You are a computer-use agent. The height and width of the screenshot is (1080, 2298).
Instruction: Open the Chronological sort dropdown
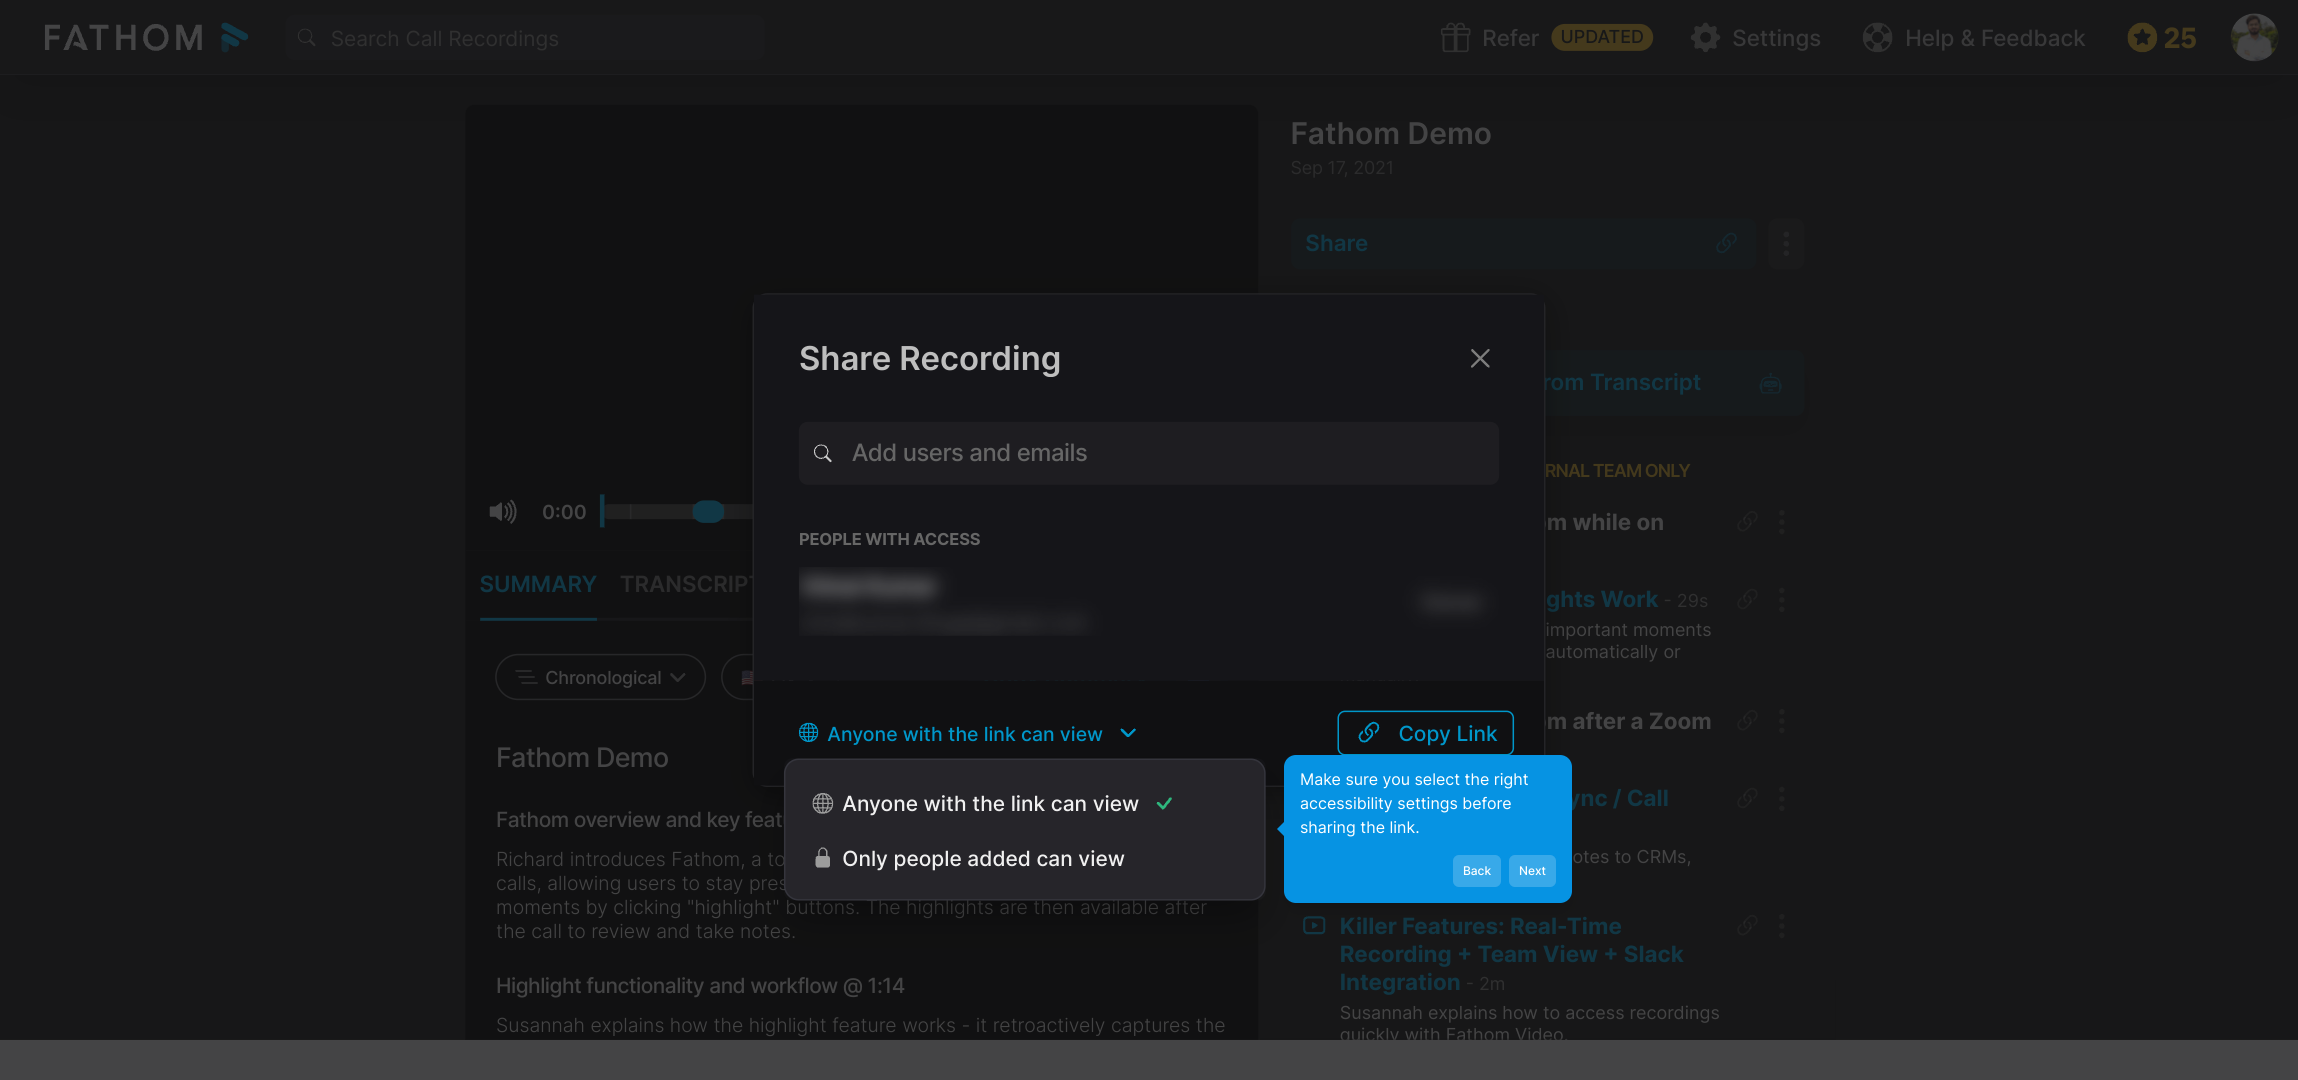click(601, 677)
